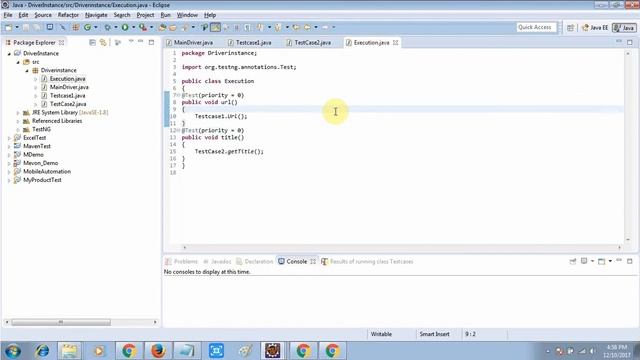Click the Open Type icon in toolbar
This screenshot has width=640, height=360.
click(162, 27)
